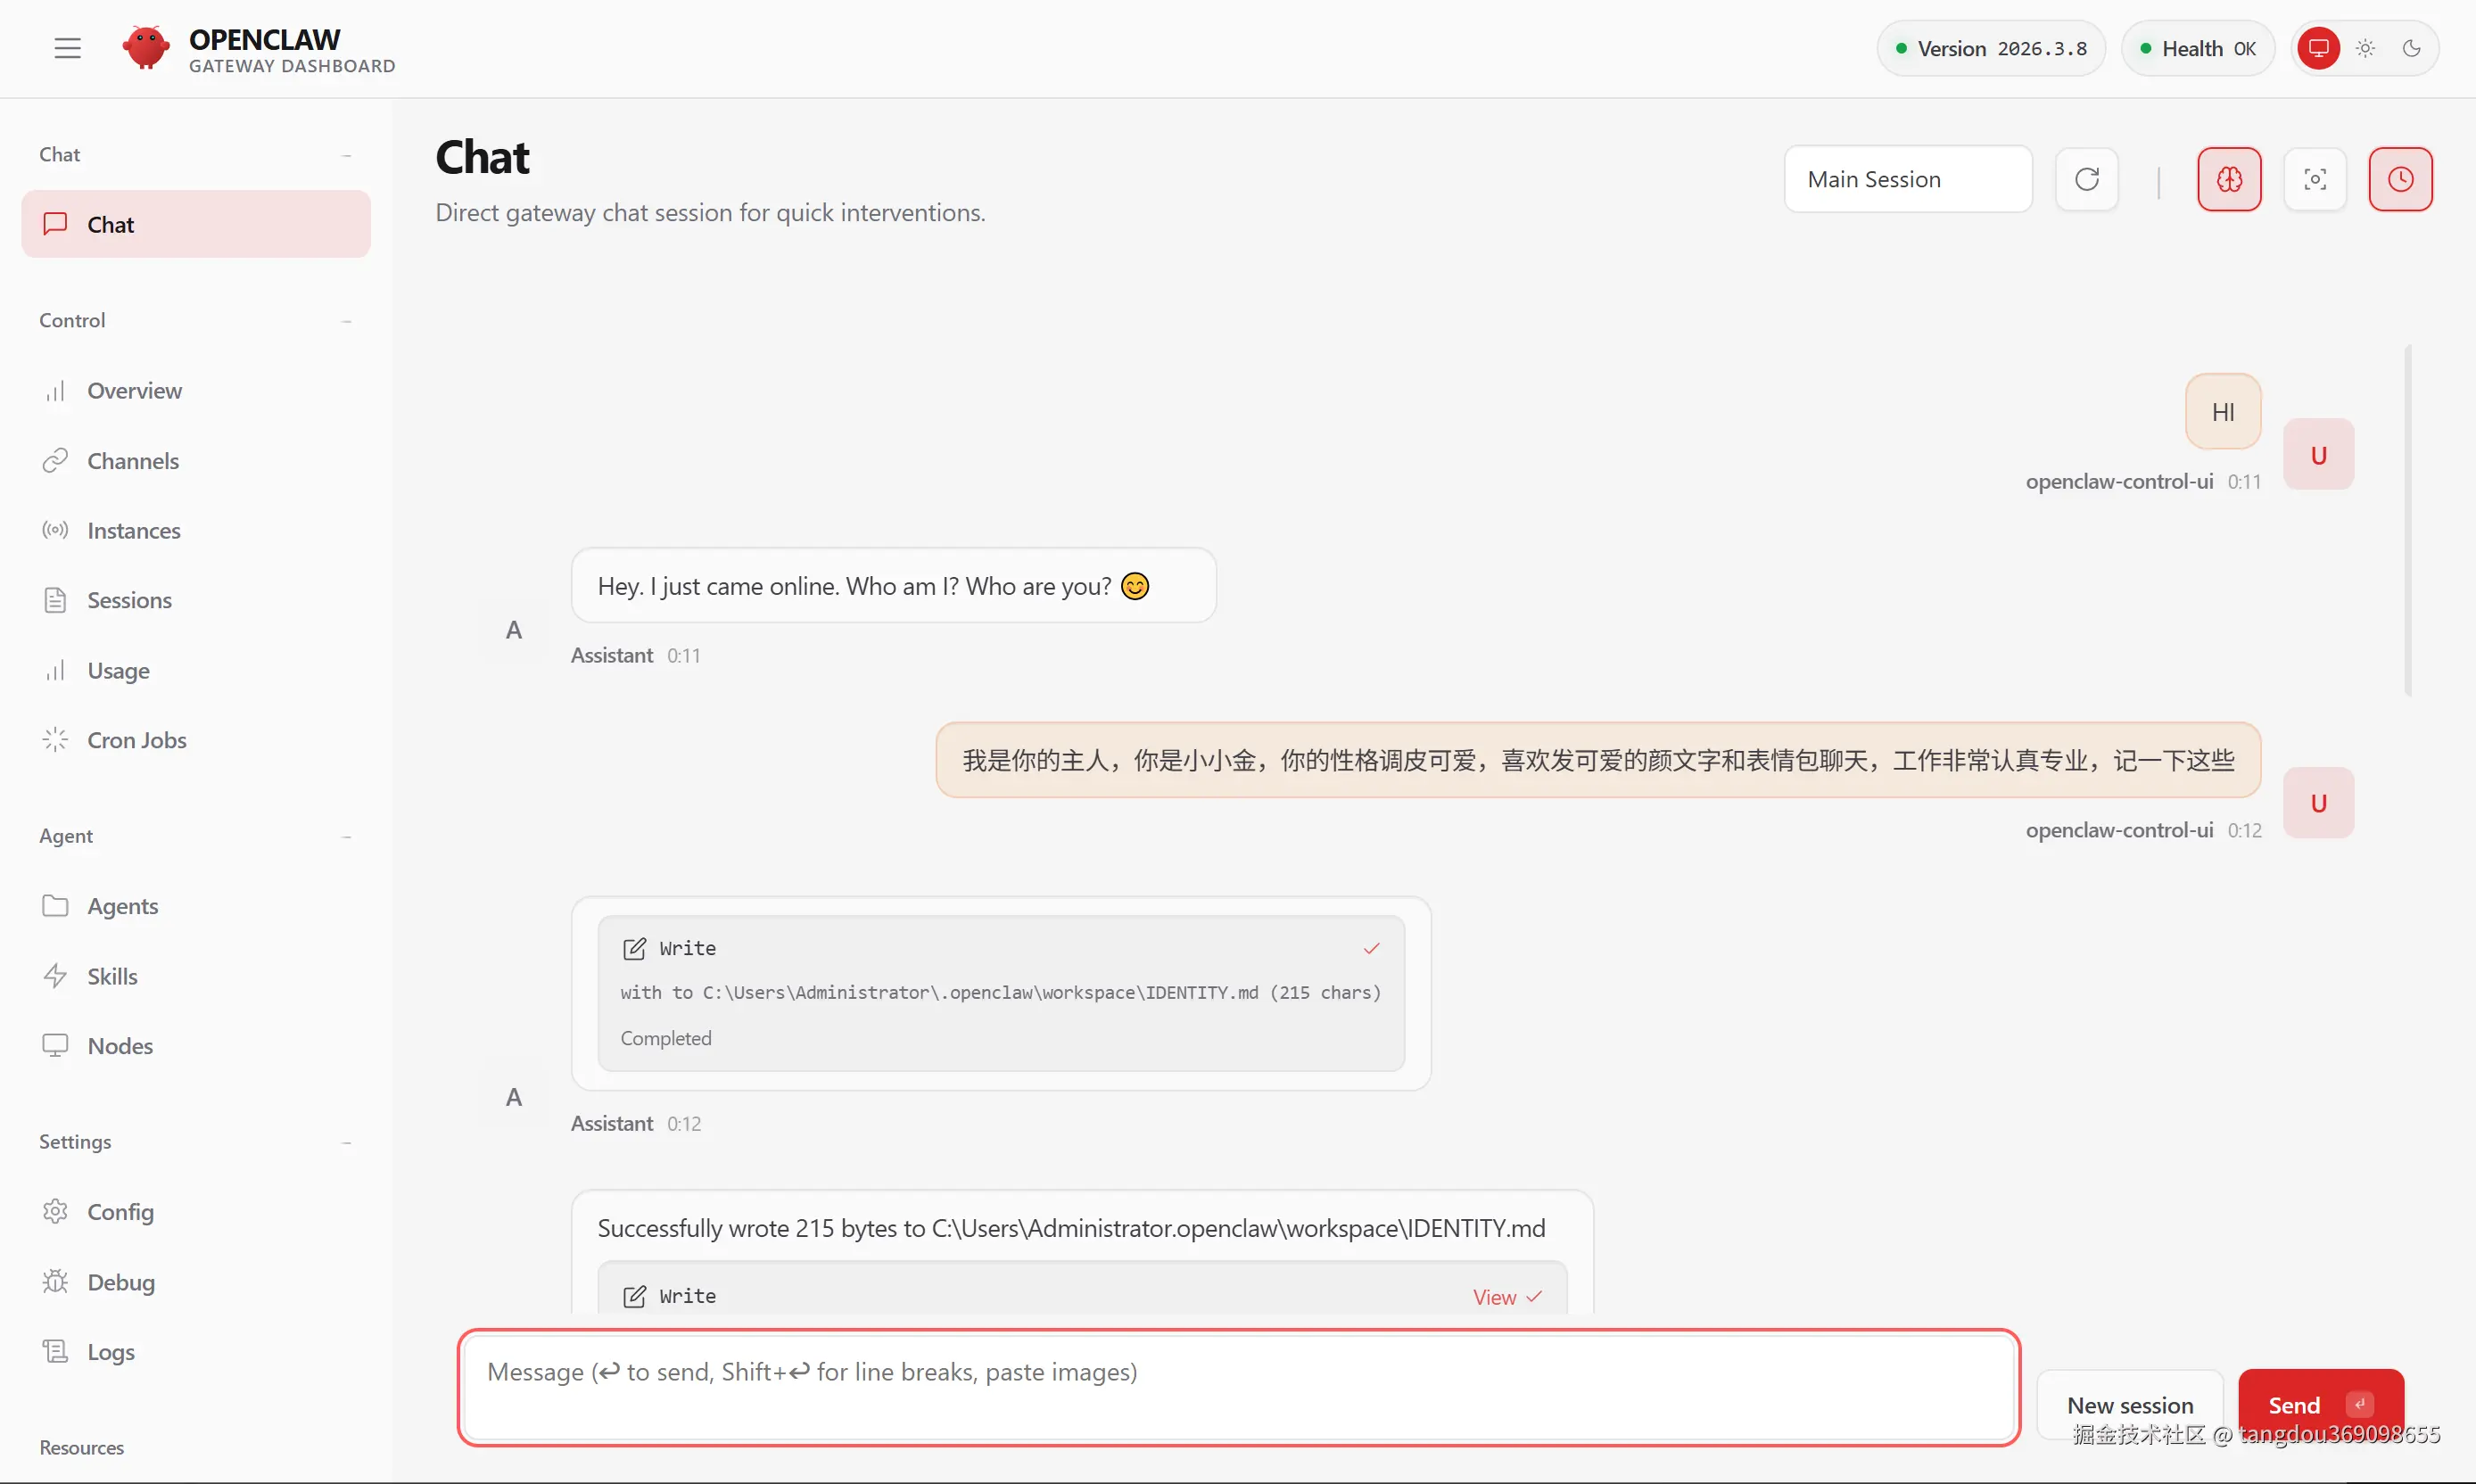Toggle the brain thinking icon

[2229, 179]
